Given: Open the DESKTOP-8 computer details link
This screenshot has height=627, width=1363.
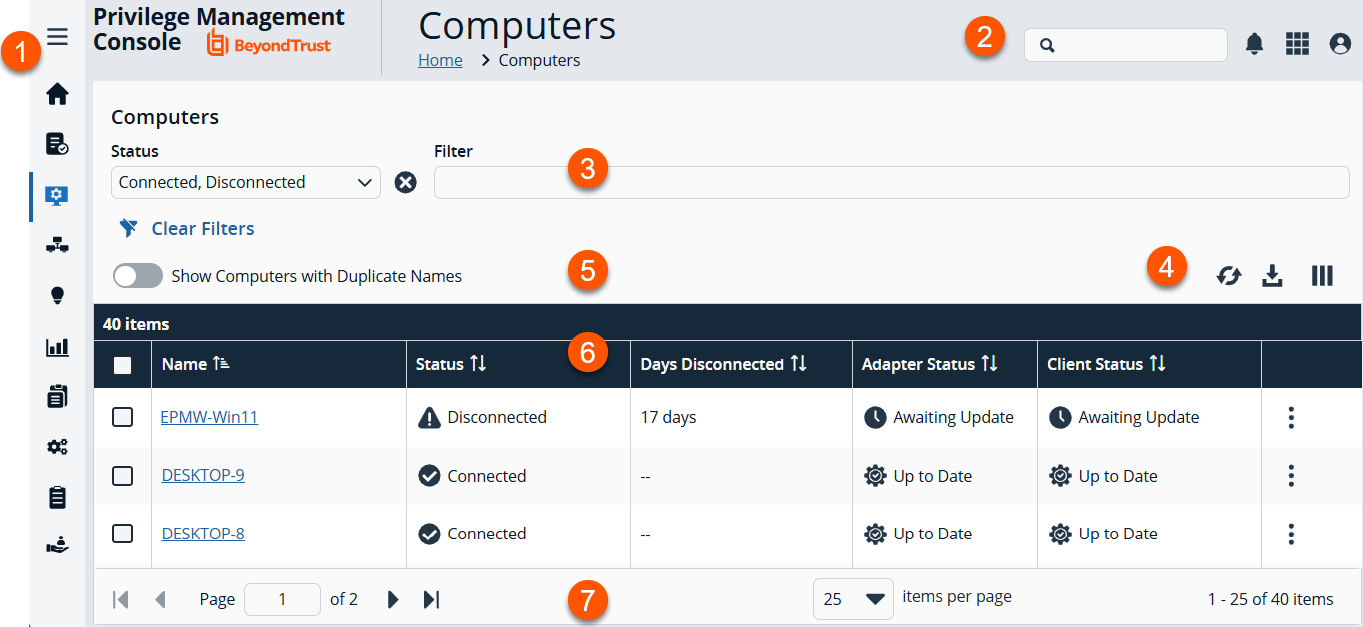Looking at the screenshot, I should [202, 533].
